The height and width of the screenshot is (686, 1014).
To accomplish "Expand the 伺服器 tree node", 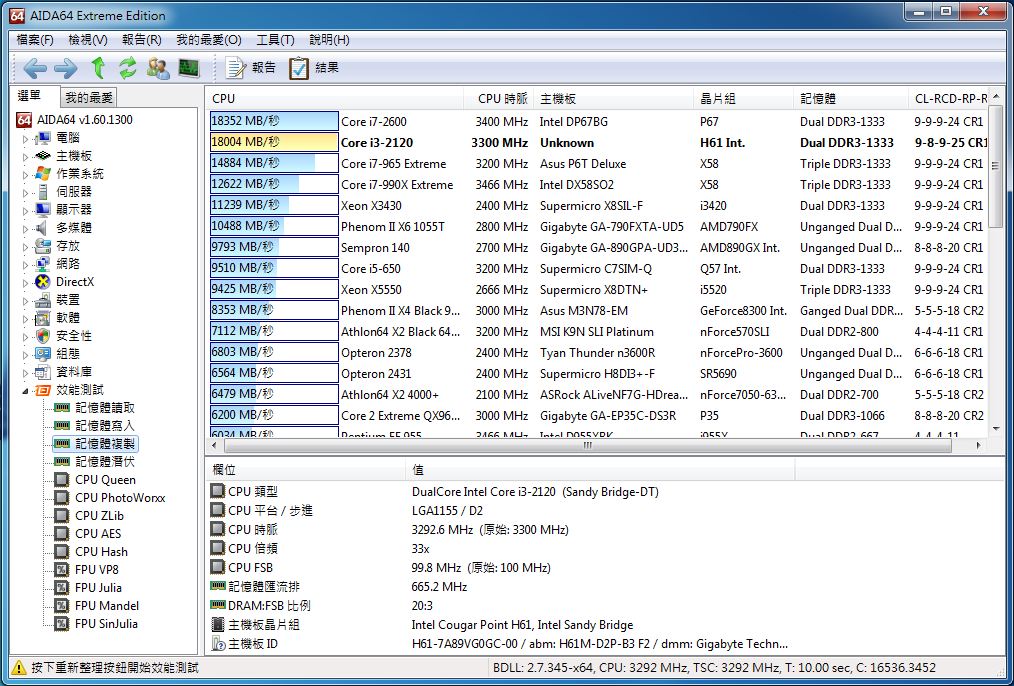I will pos(25,192).
